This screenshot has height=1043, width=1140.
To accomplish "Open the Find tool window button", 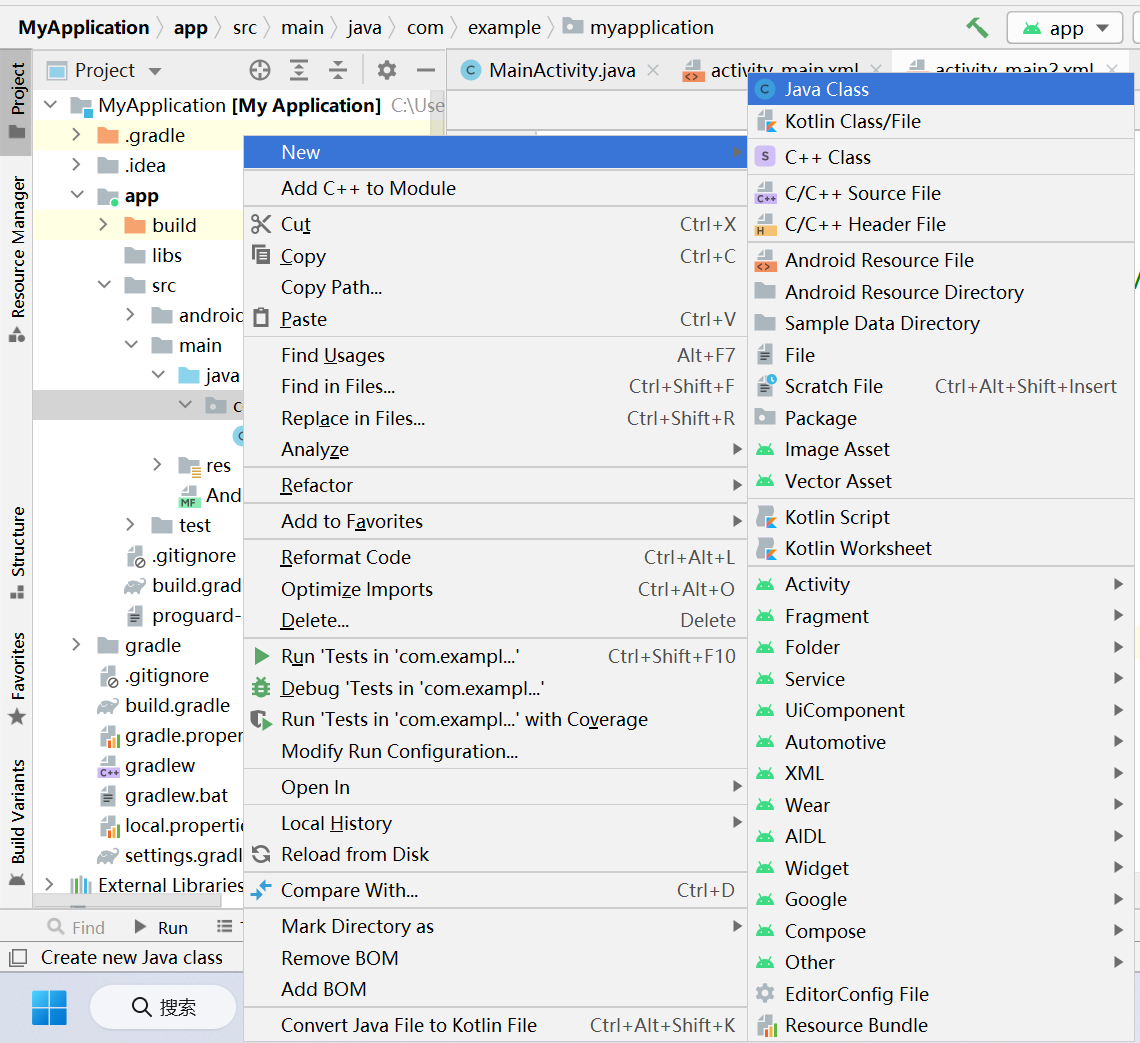I will (x=76, y=927).
